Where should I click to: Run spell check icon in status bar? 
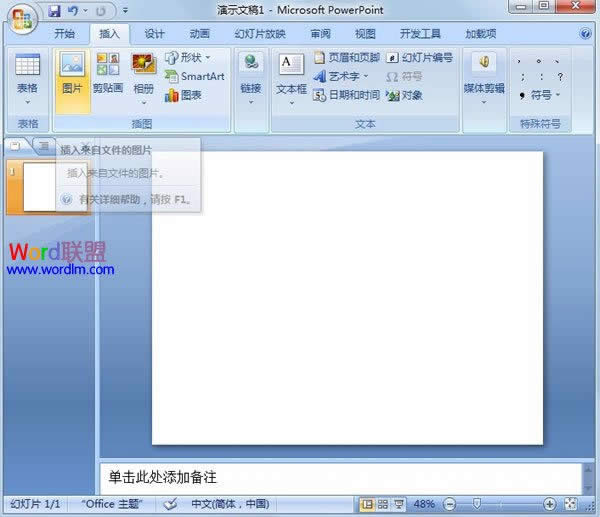tap(170, 504)
